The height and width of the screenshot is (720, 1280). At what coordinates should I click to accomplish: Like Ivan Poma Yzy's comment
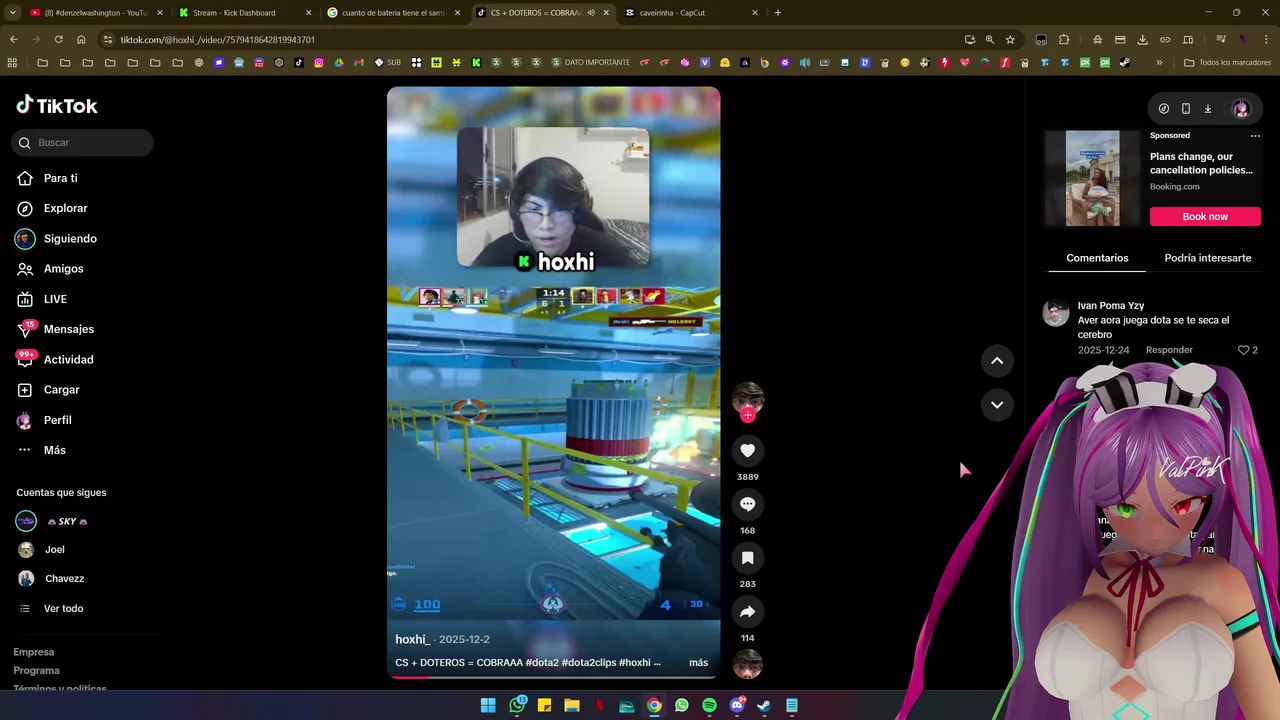(x=1244, y=350)
